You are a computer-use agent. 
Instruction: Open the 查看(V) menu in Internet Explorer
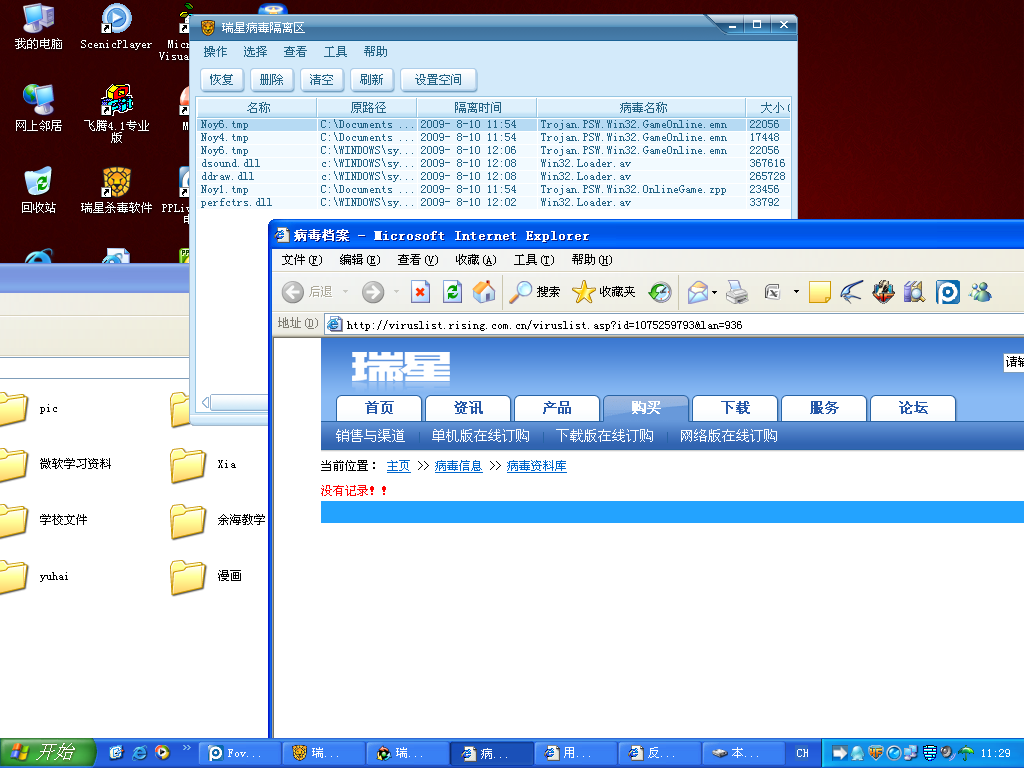click(418, 260)
